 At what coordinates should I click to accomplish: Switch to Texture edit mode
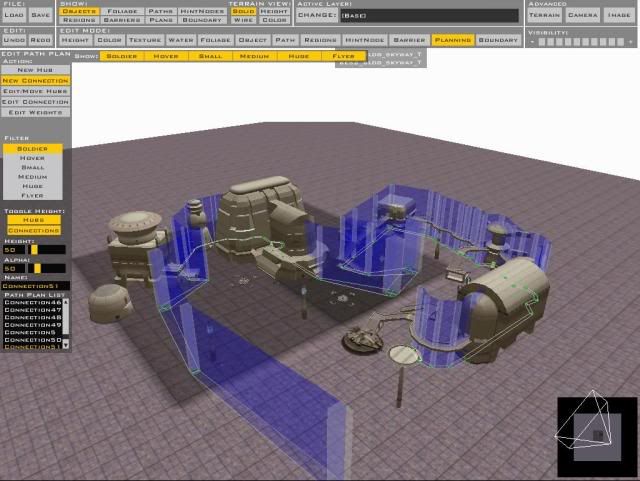click(x=145, y=40)
